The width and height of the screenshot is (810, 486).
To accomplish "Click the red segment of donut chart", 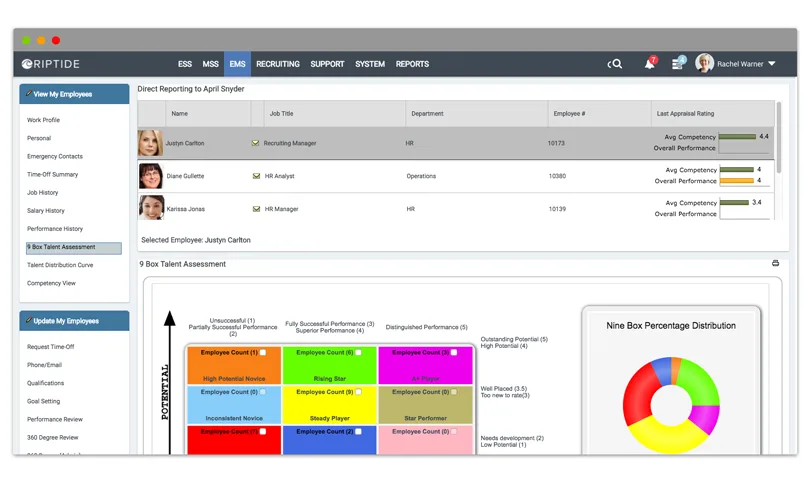I will click(x=638, y=395).
